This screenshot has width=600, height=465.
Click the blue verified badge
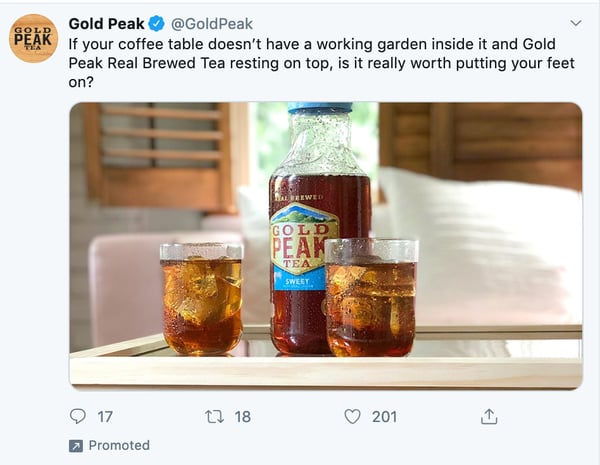[157, 23]
